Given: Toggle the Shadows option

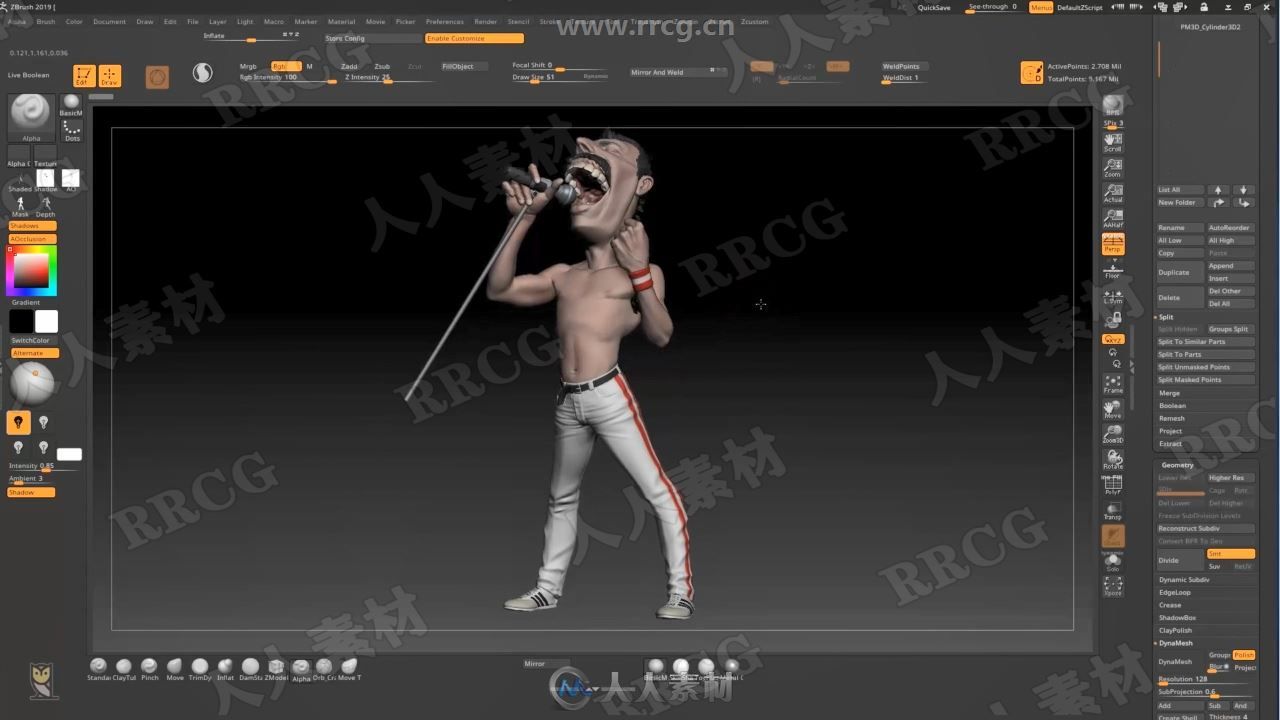Looking at the screenshot, I should coord(32,226).
